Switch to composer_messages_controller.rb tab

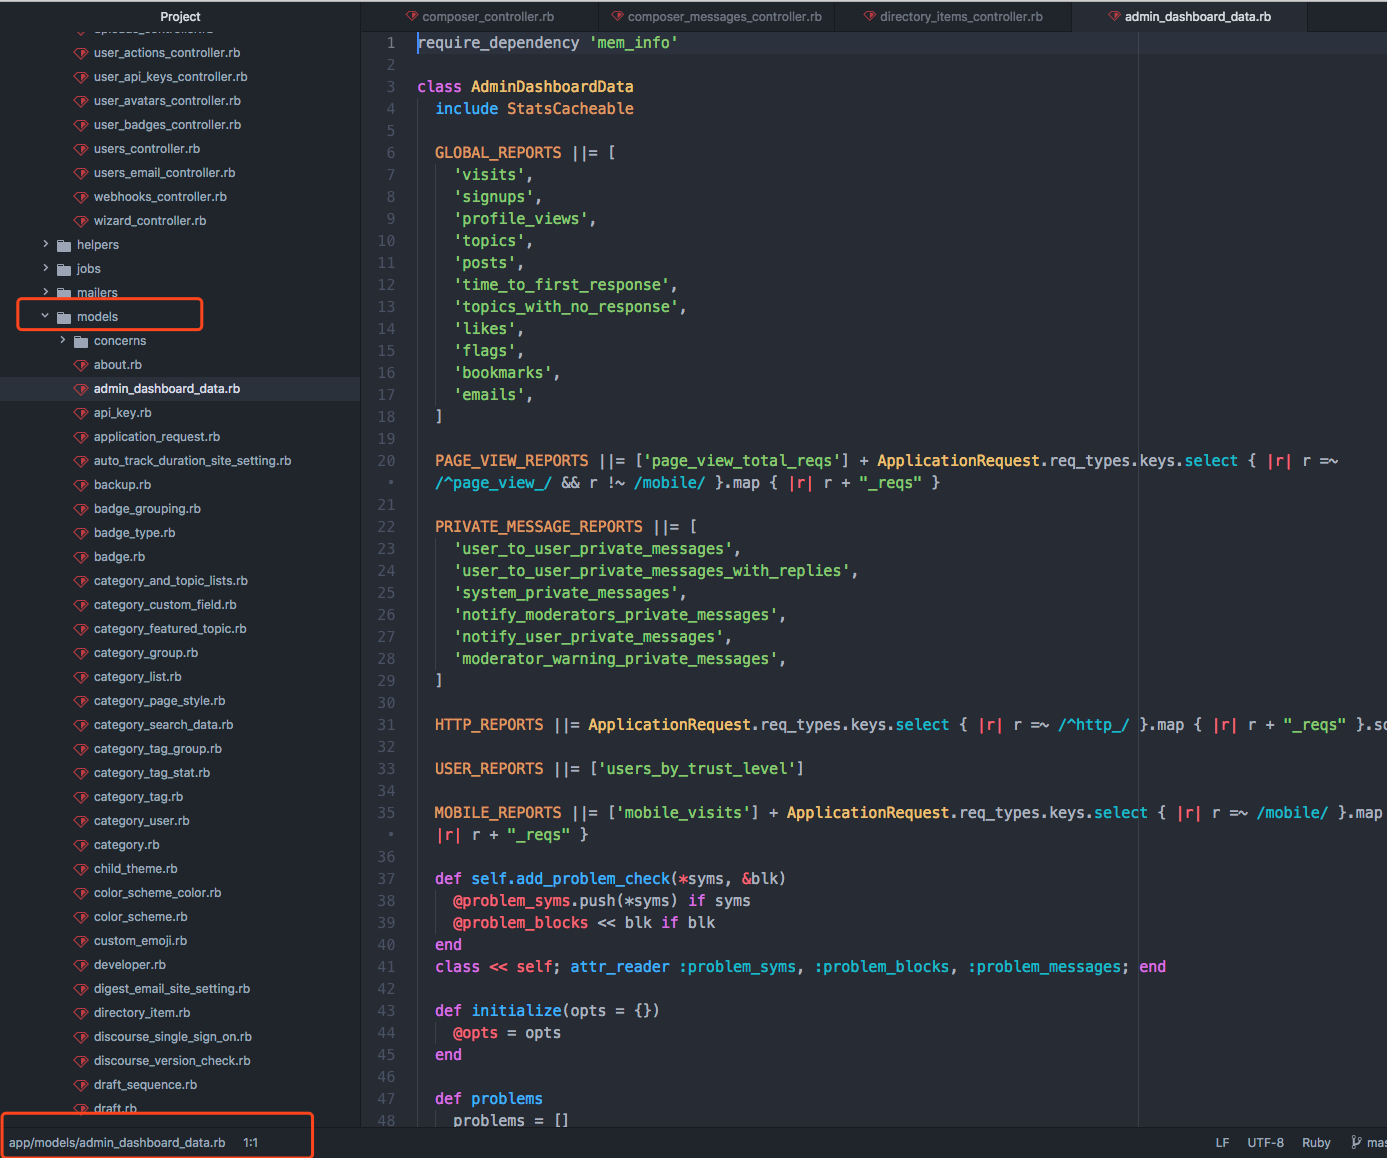coord(723,16)
